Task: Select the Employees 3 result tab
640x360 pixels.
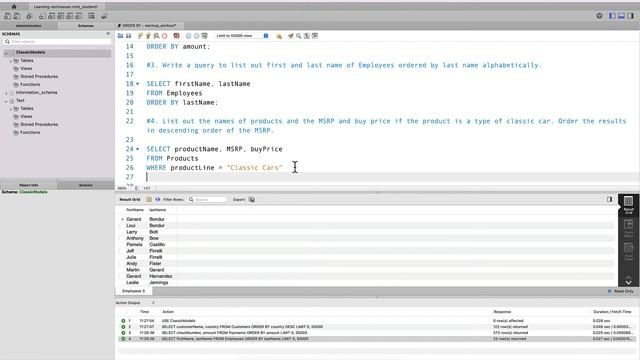Action: [134, 291]
